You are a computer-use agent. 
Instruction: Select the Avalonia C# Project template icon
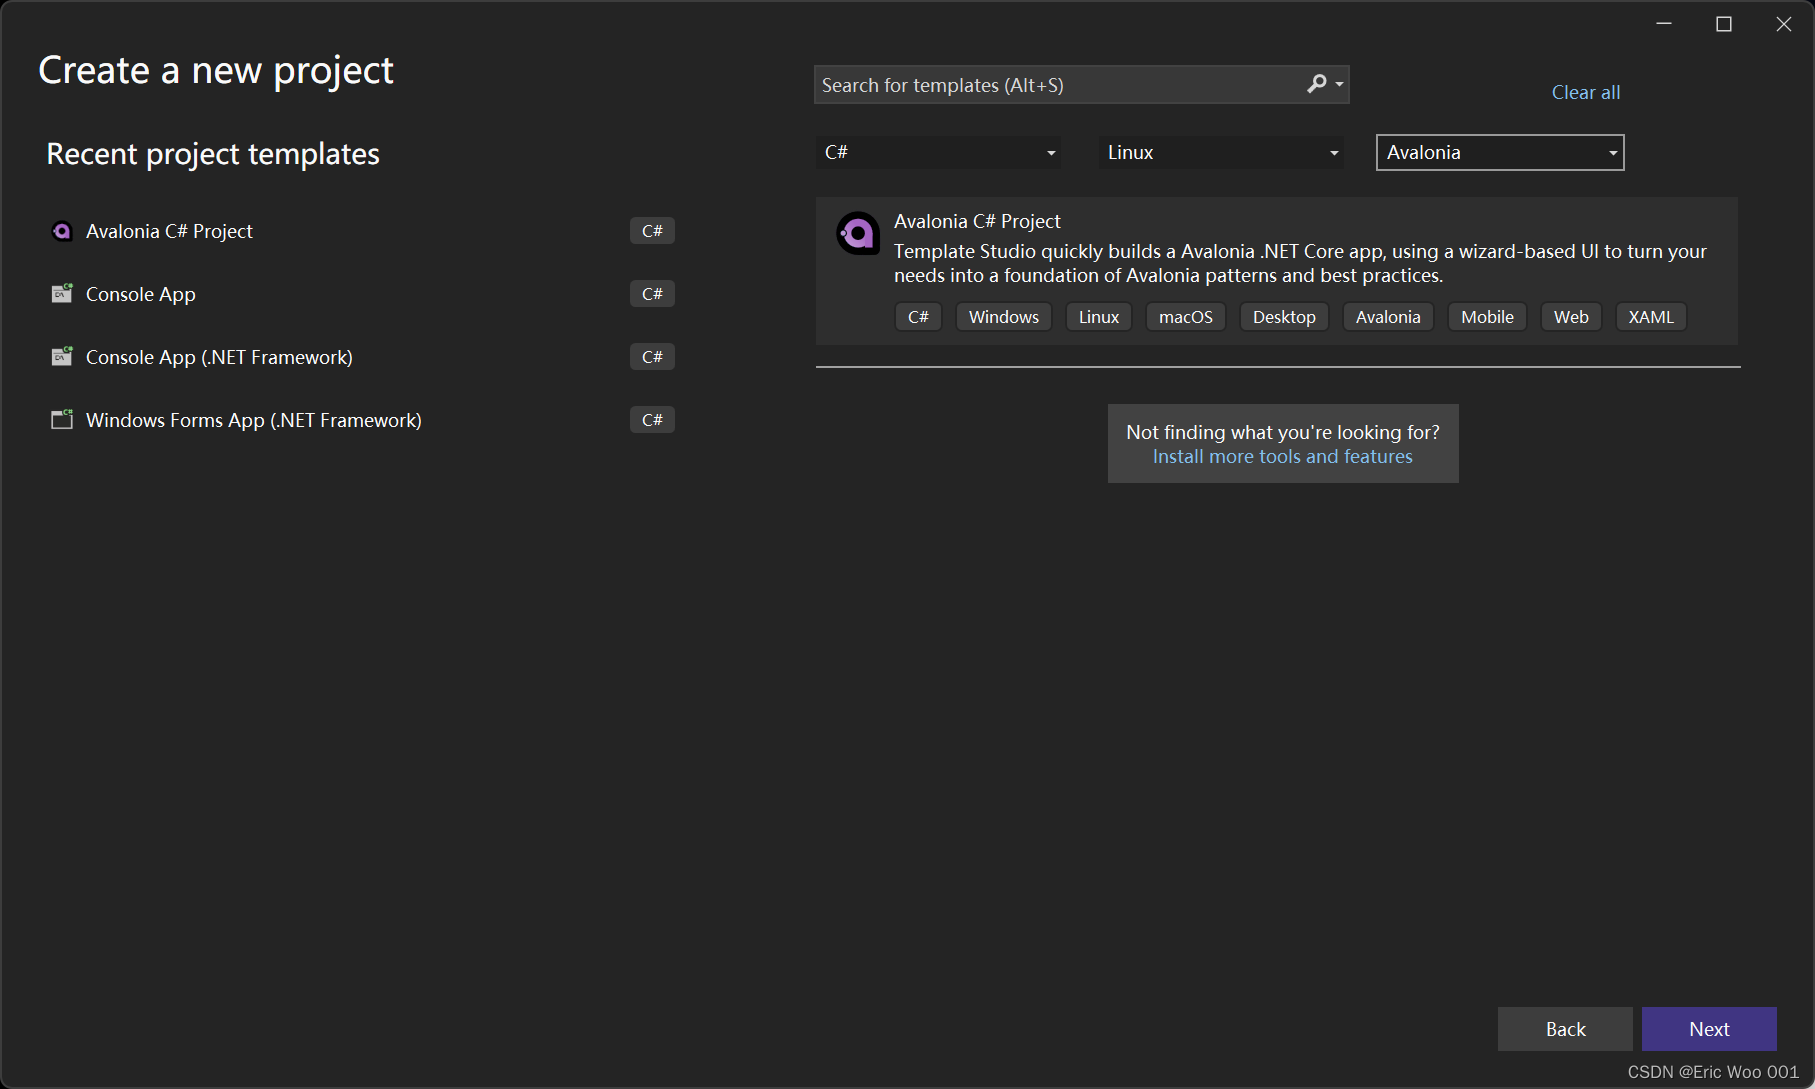click(62, 230)
